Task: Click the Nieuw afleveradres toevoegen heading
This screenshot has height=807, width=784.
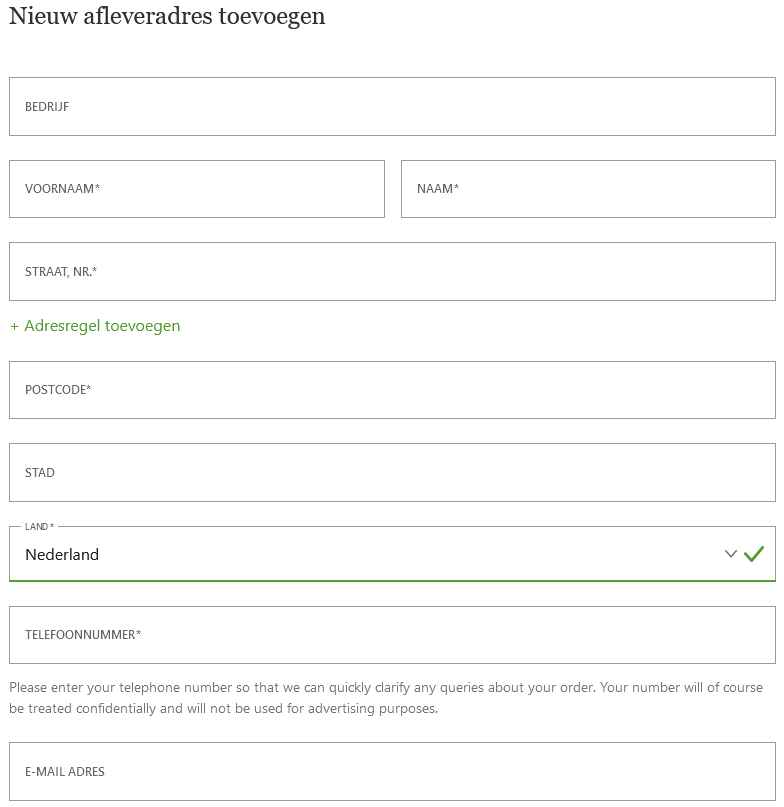Action: 167,16
